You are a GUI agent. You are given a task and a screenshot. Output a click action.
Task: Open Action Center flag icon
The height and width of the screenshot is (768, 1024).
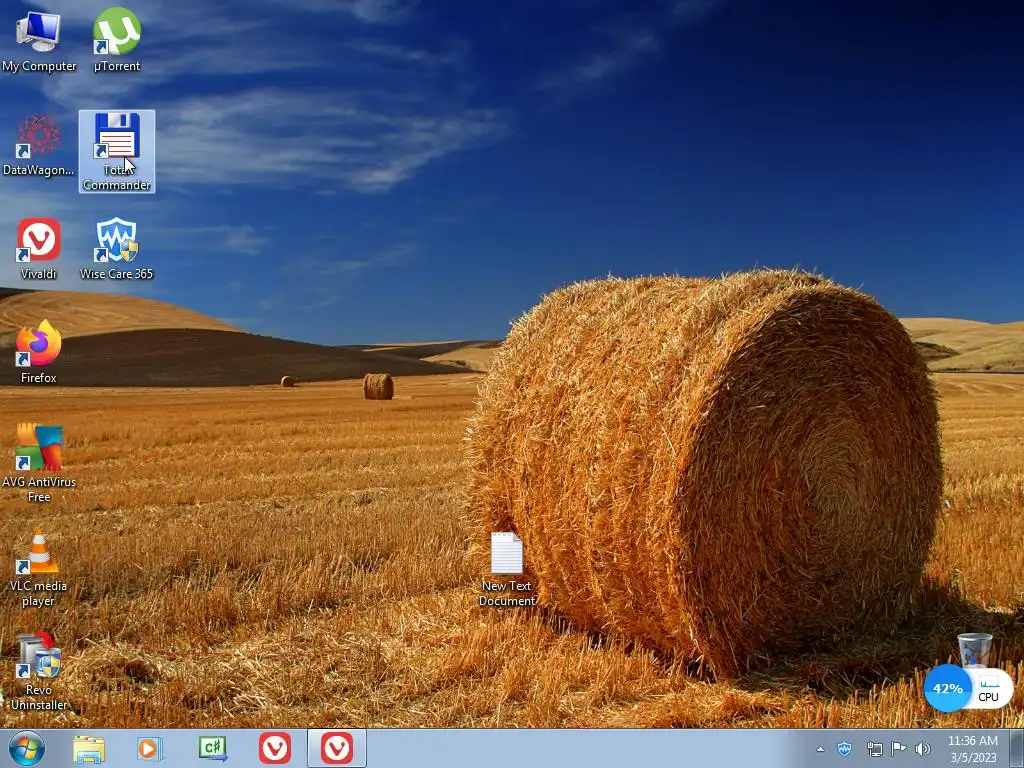click(x=899, y=748)
